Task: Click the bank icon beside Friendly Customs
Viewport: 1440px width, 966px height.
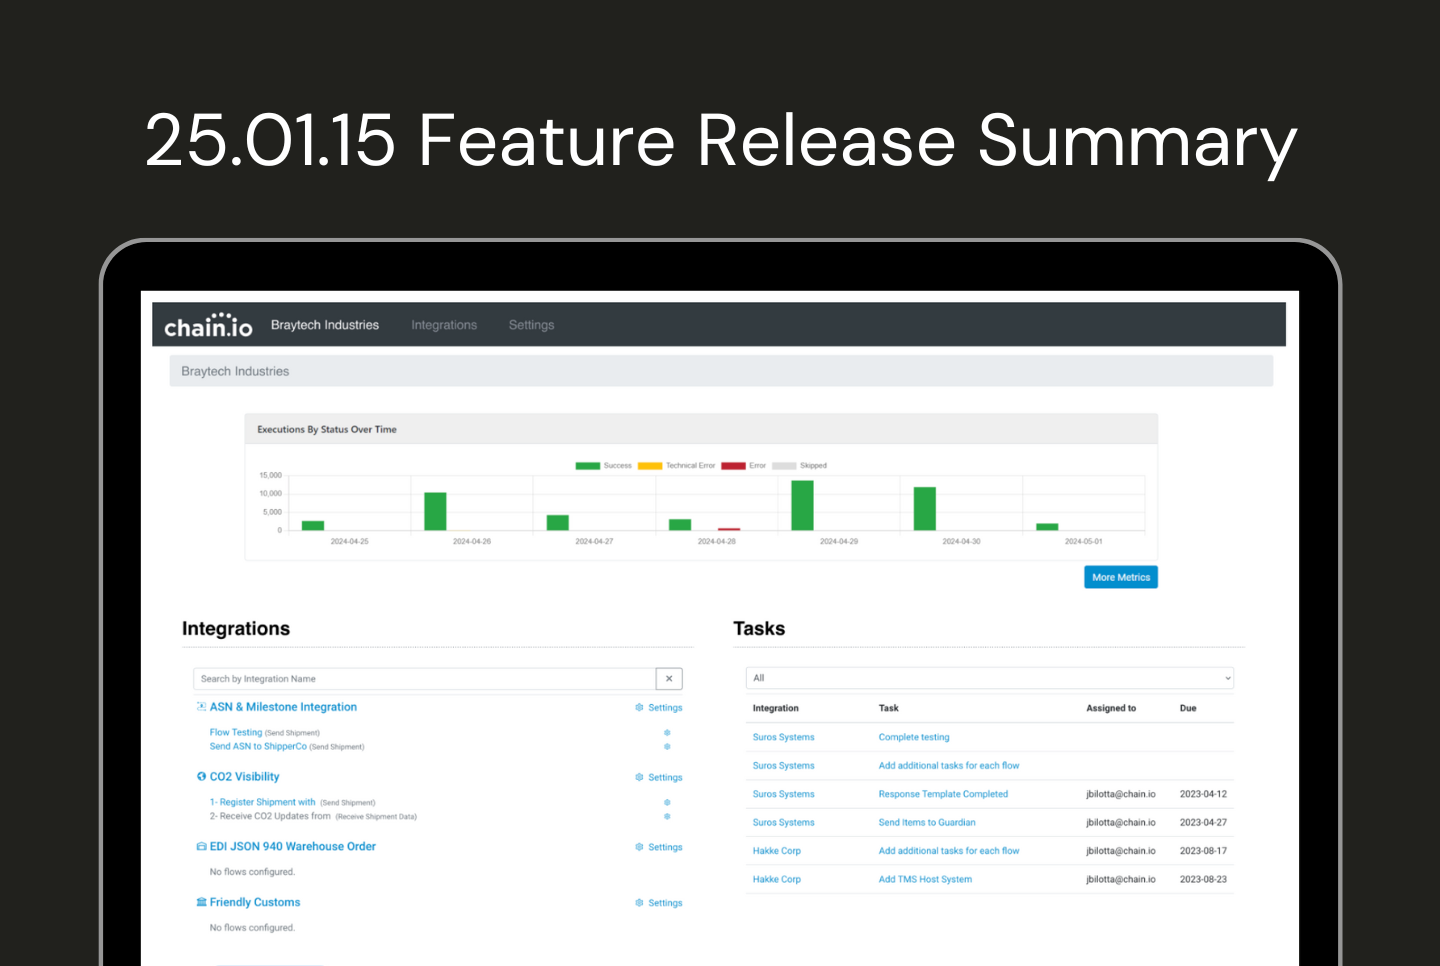Action: (201, 903)
